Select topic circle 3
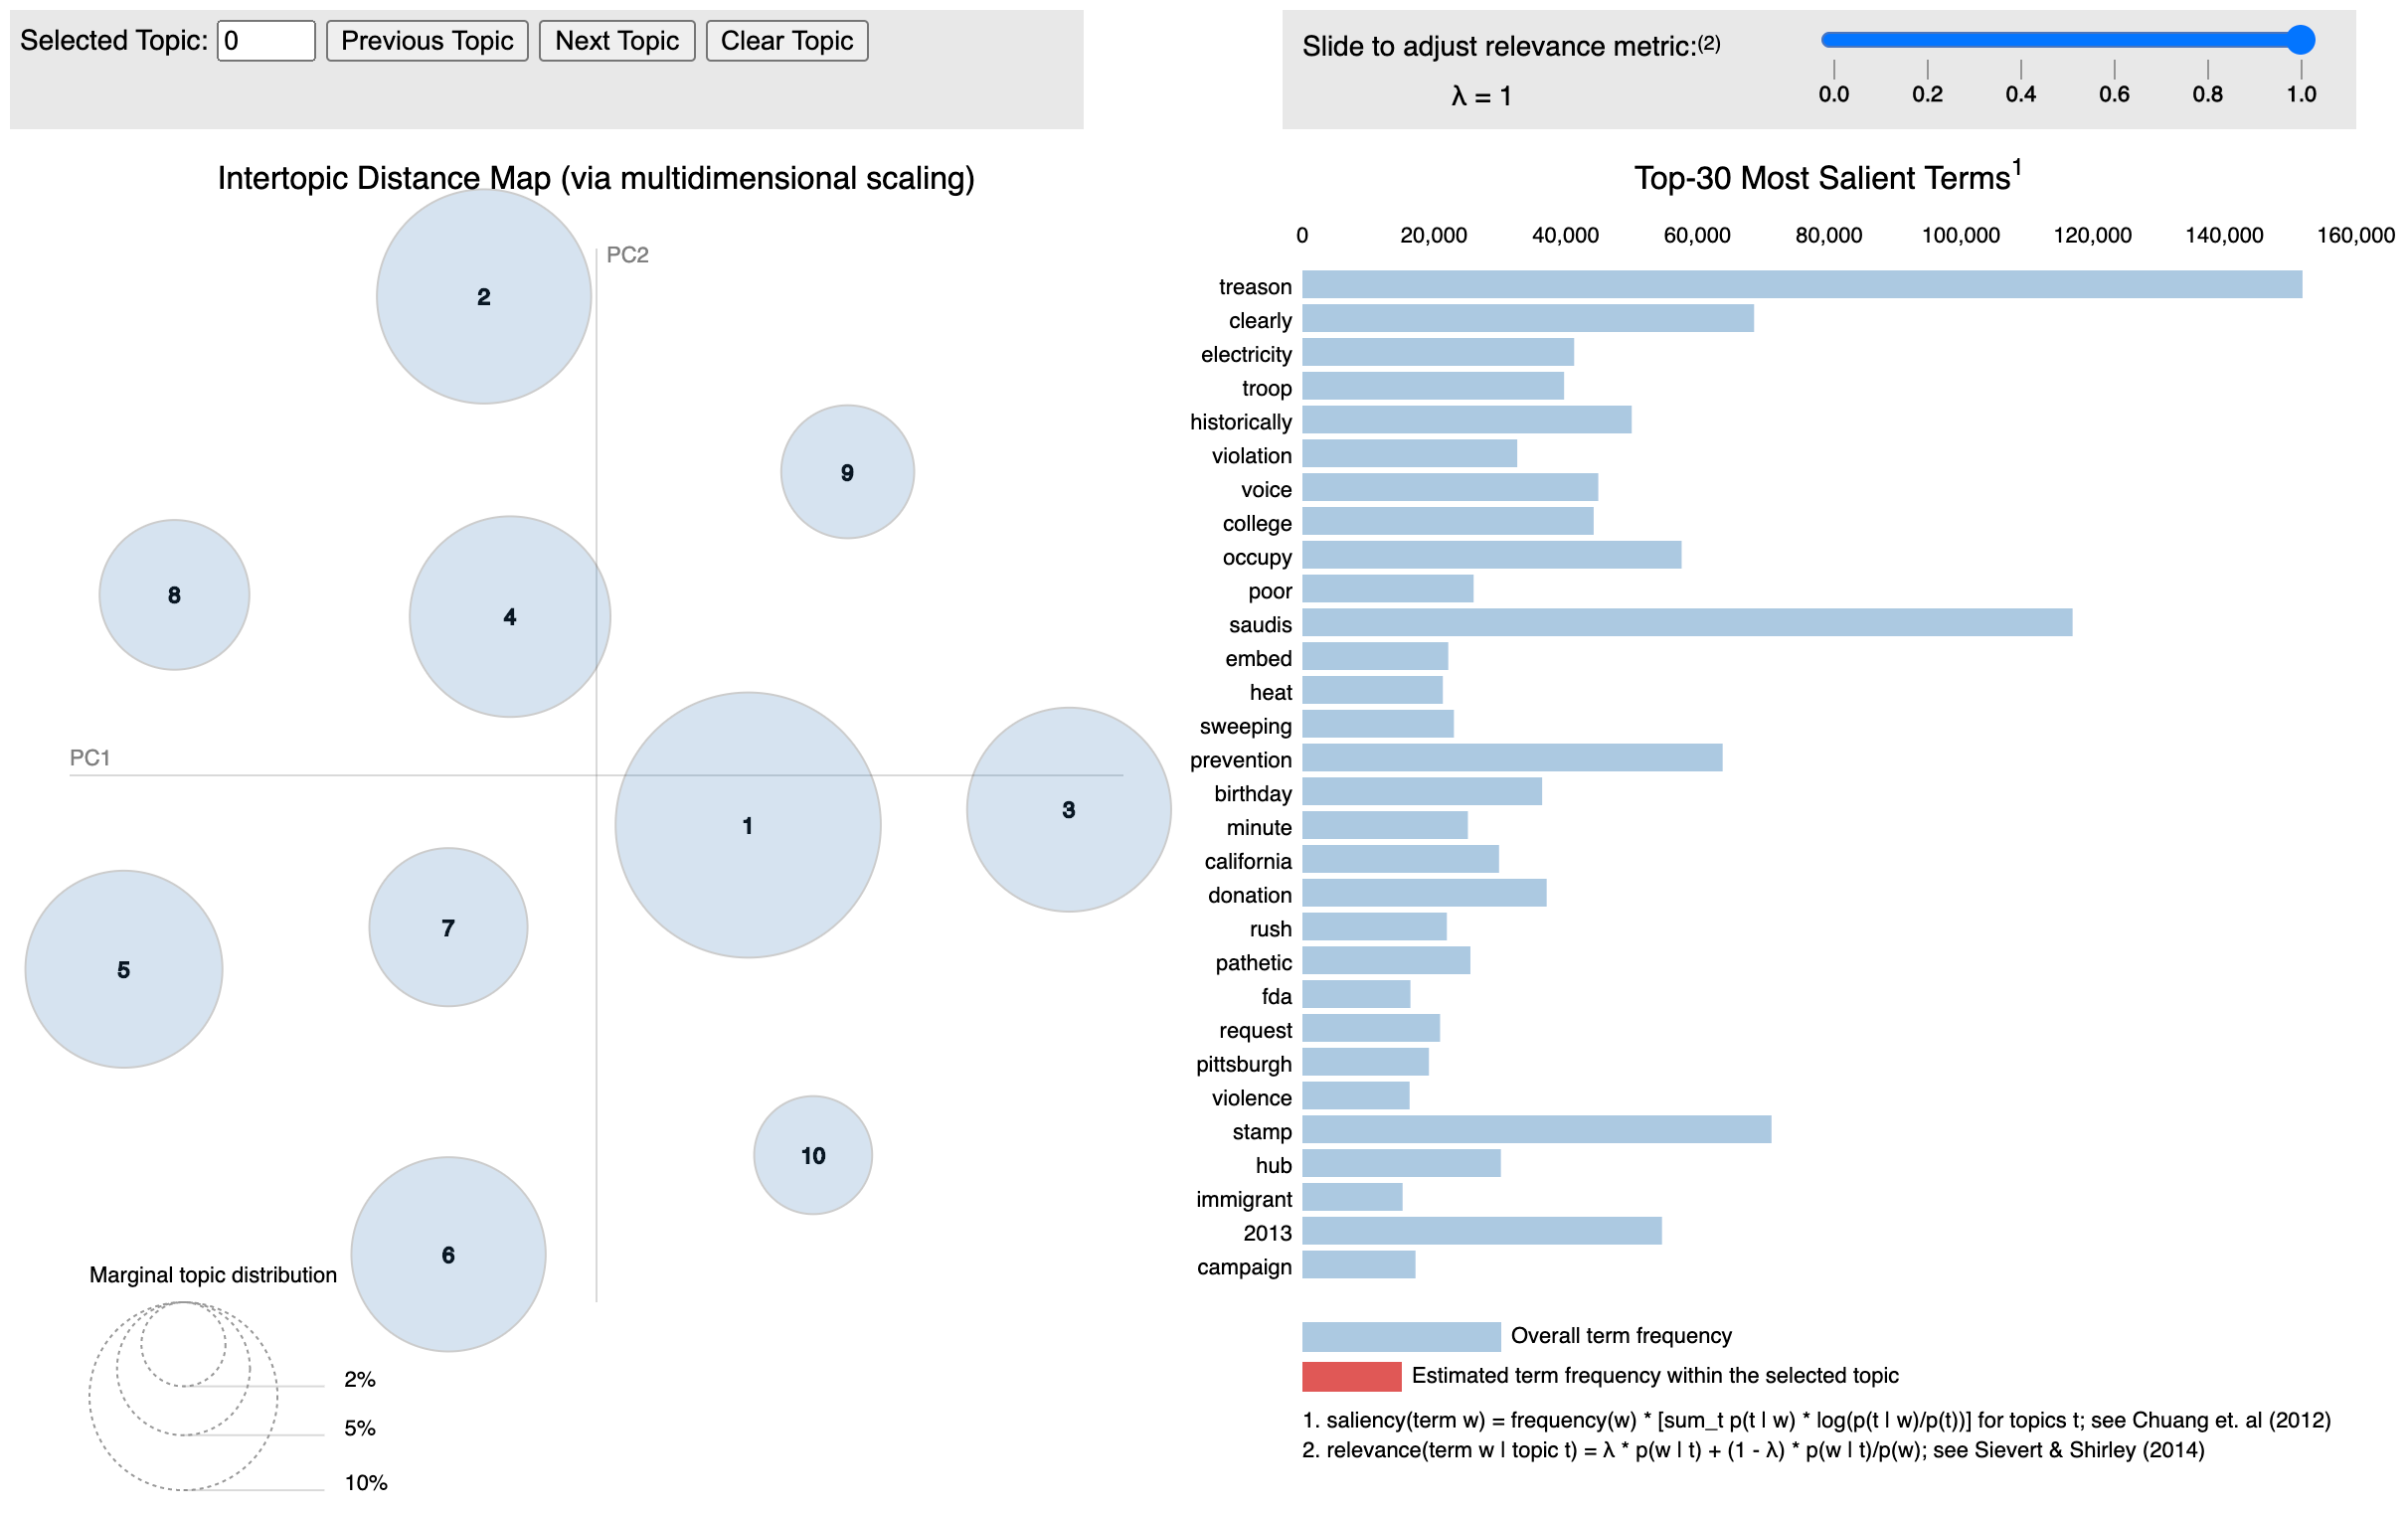This screenshot has height=1513, width=2408. (1068, 809)
